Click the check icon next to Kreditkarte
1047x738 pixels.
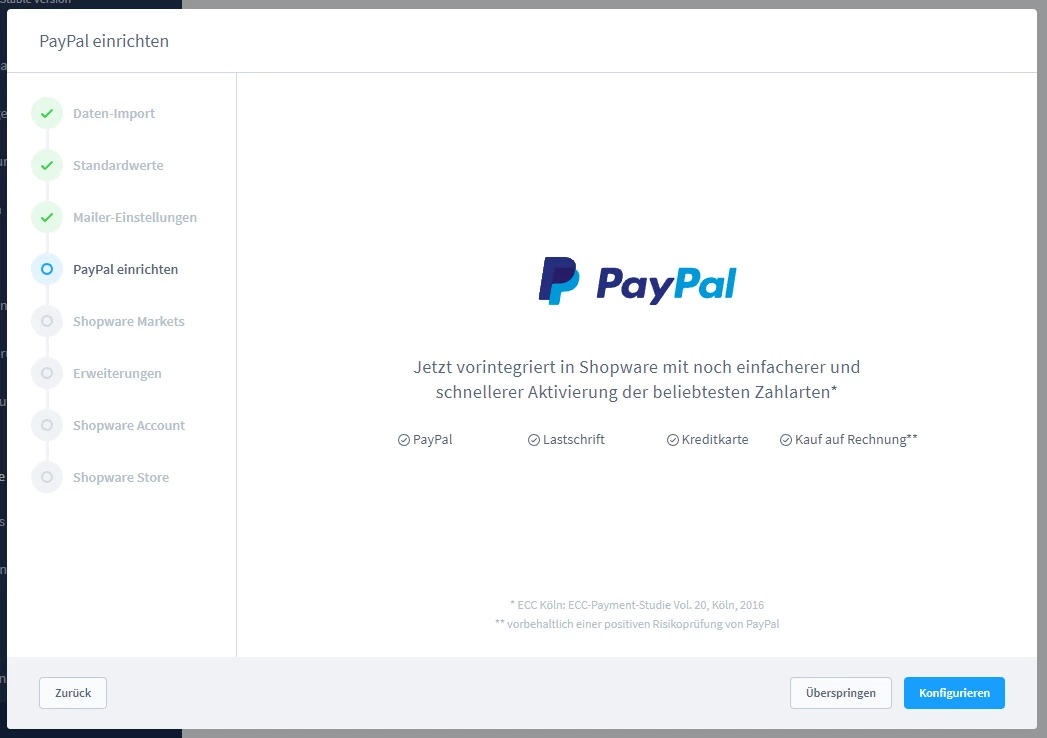[x=673, y=440]
